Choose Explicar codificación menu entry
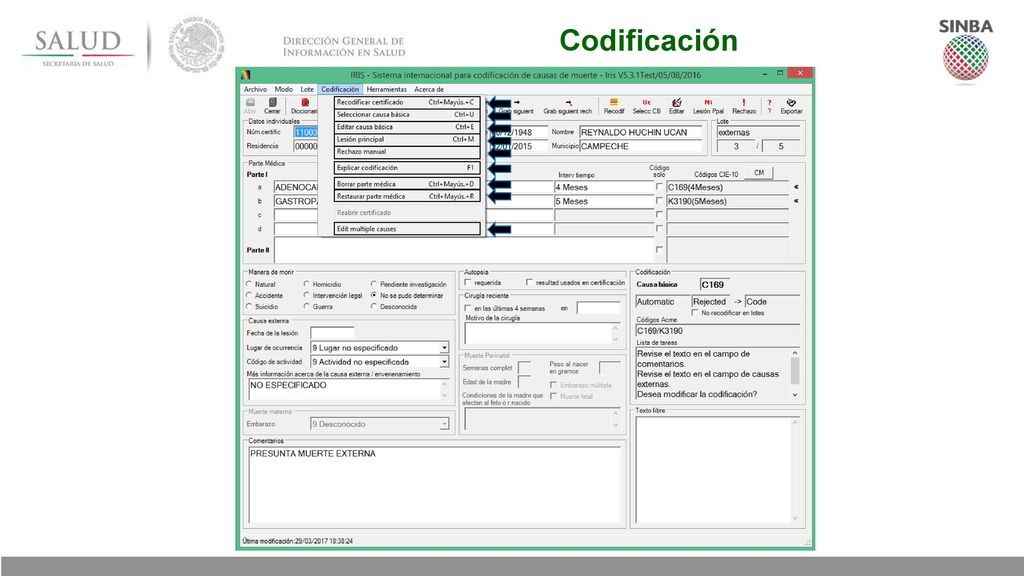Viewport: 1024px width, 576px height. coord(407,168)
